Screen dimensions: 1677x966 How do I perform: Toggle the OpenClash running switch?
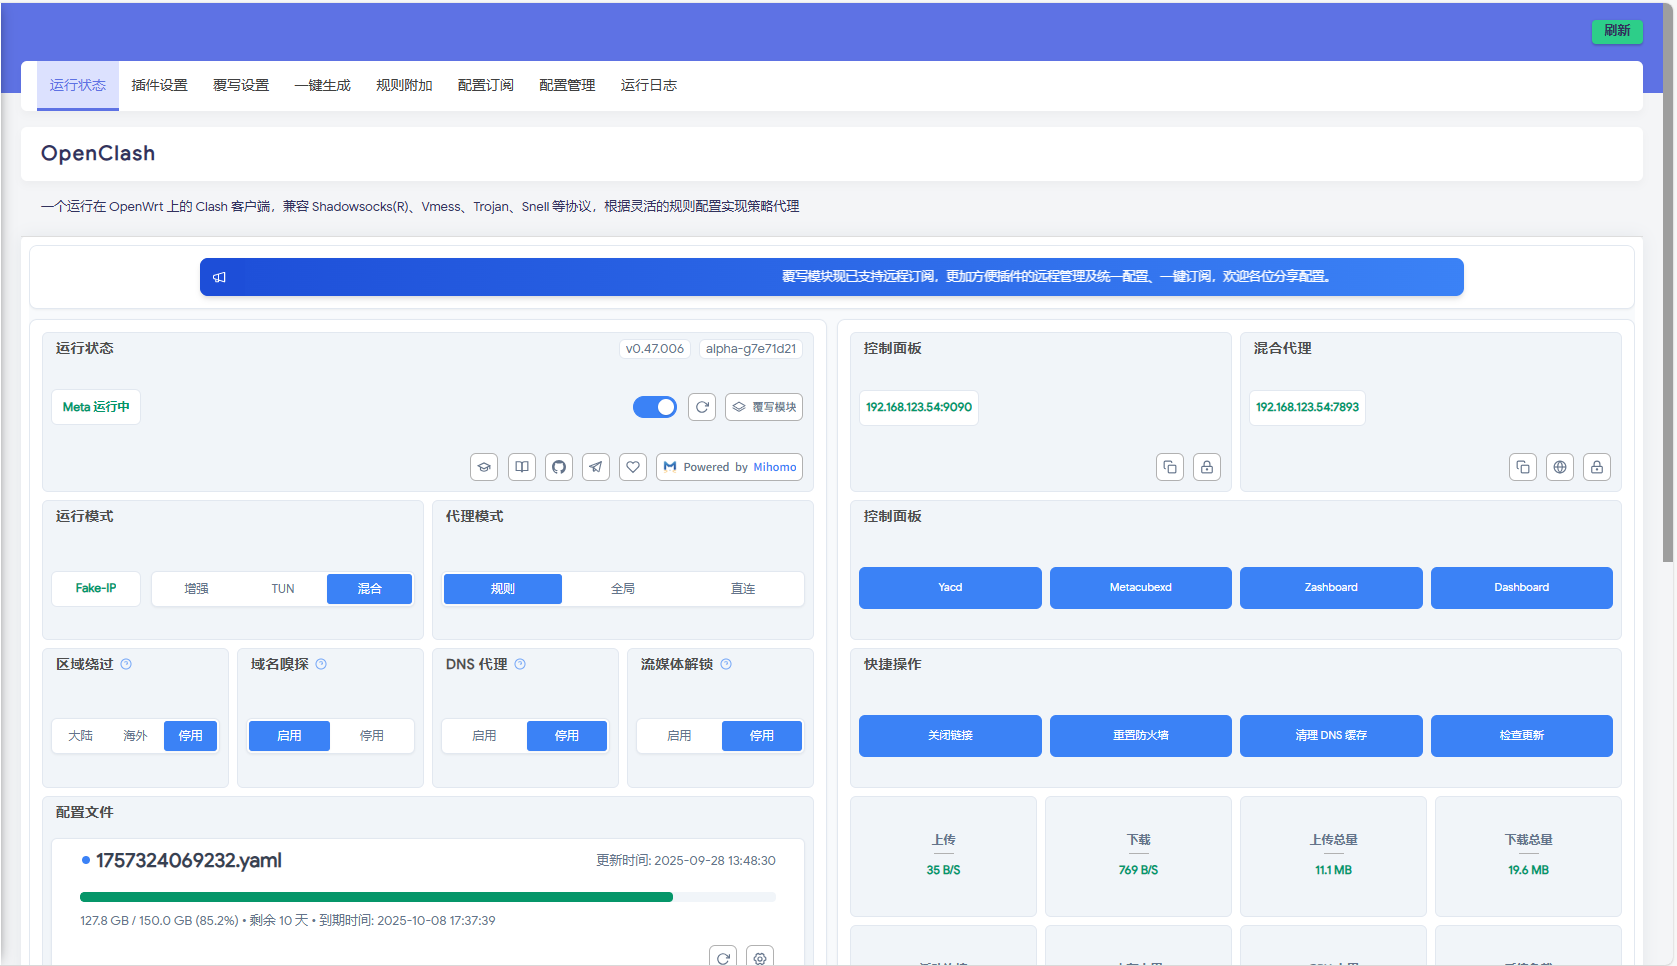[x=655, y=407]
